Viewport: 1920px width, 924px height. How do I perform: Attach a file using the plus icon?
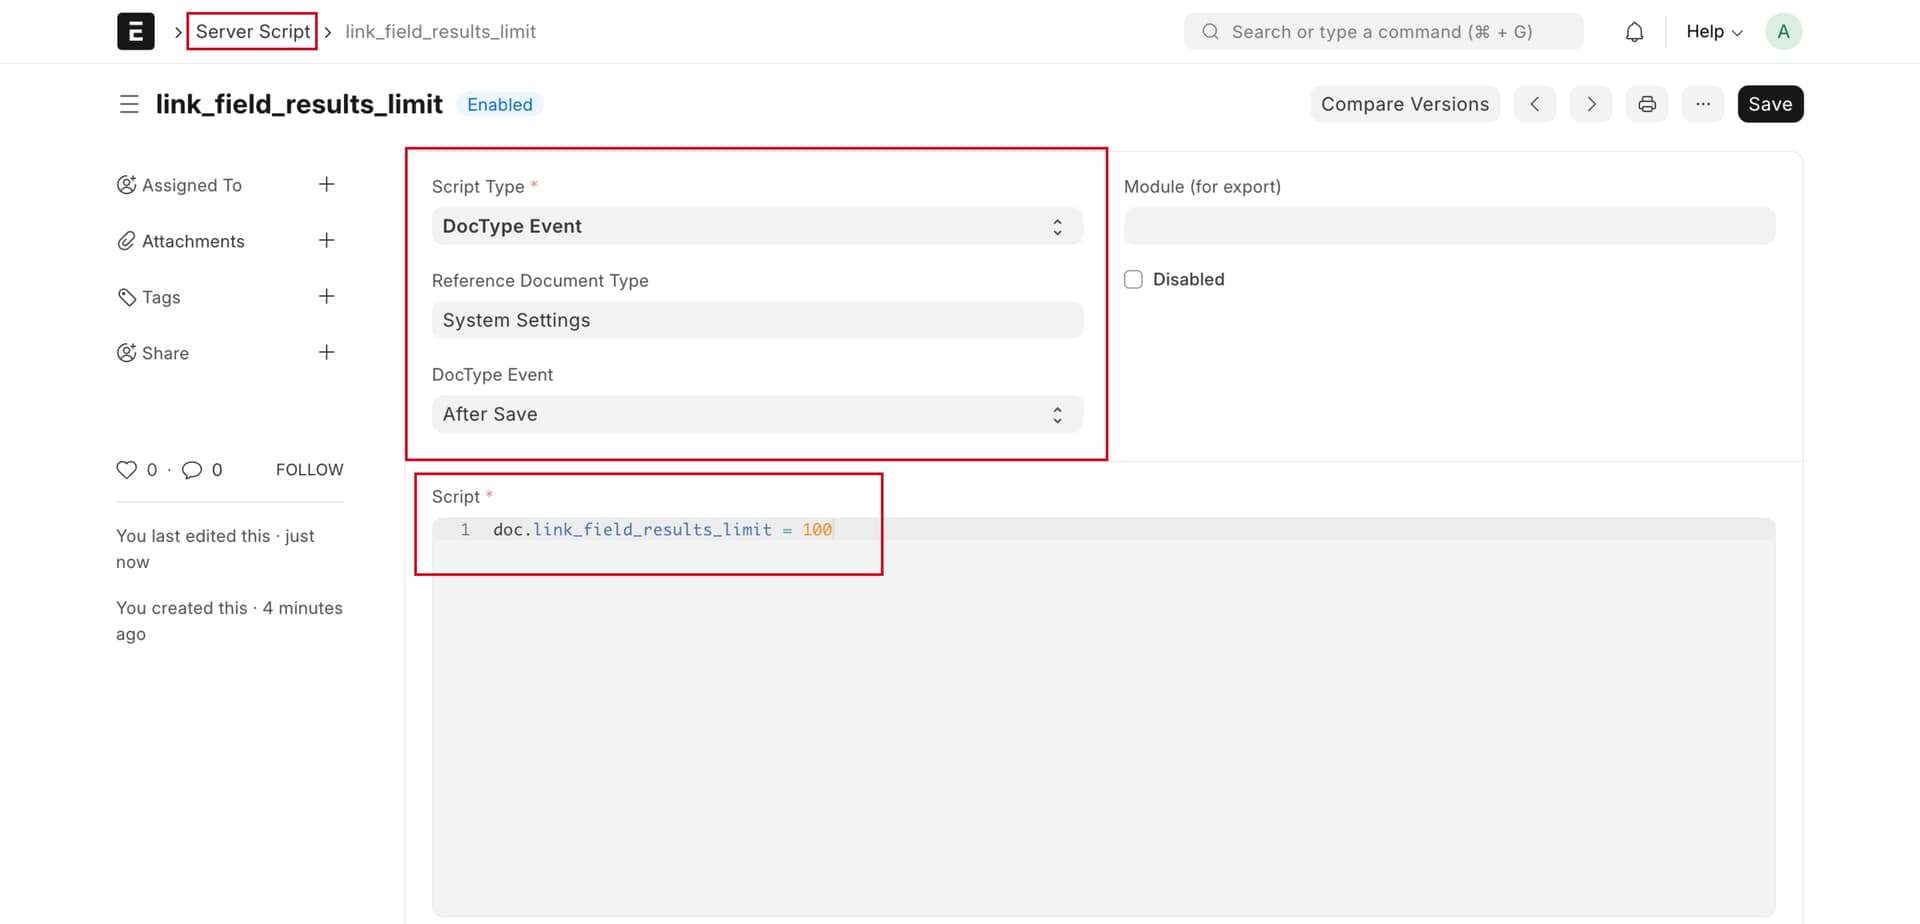pyautogui.click(x=327, y=240)
